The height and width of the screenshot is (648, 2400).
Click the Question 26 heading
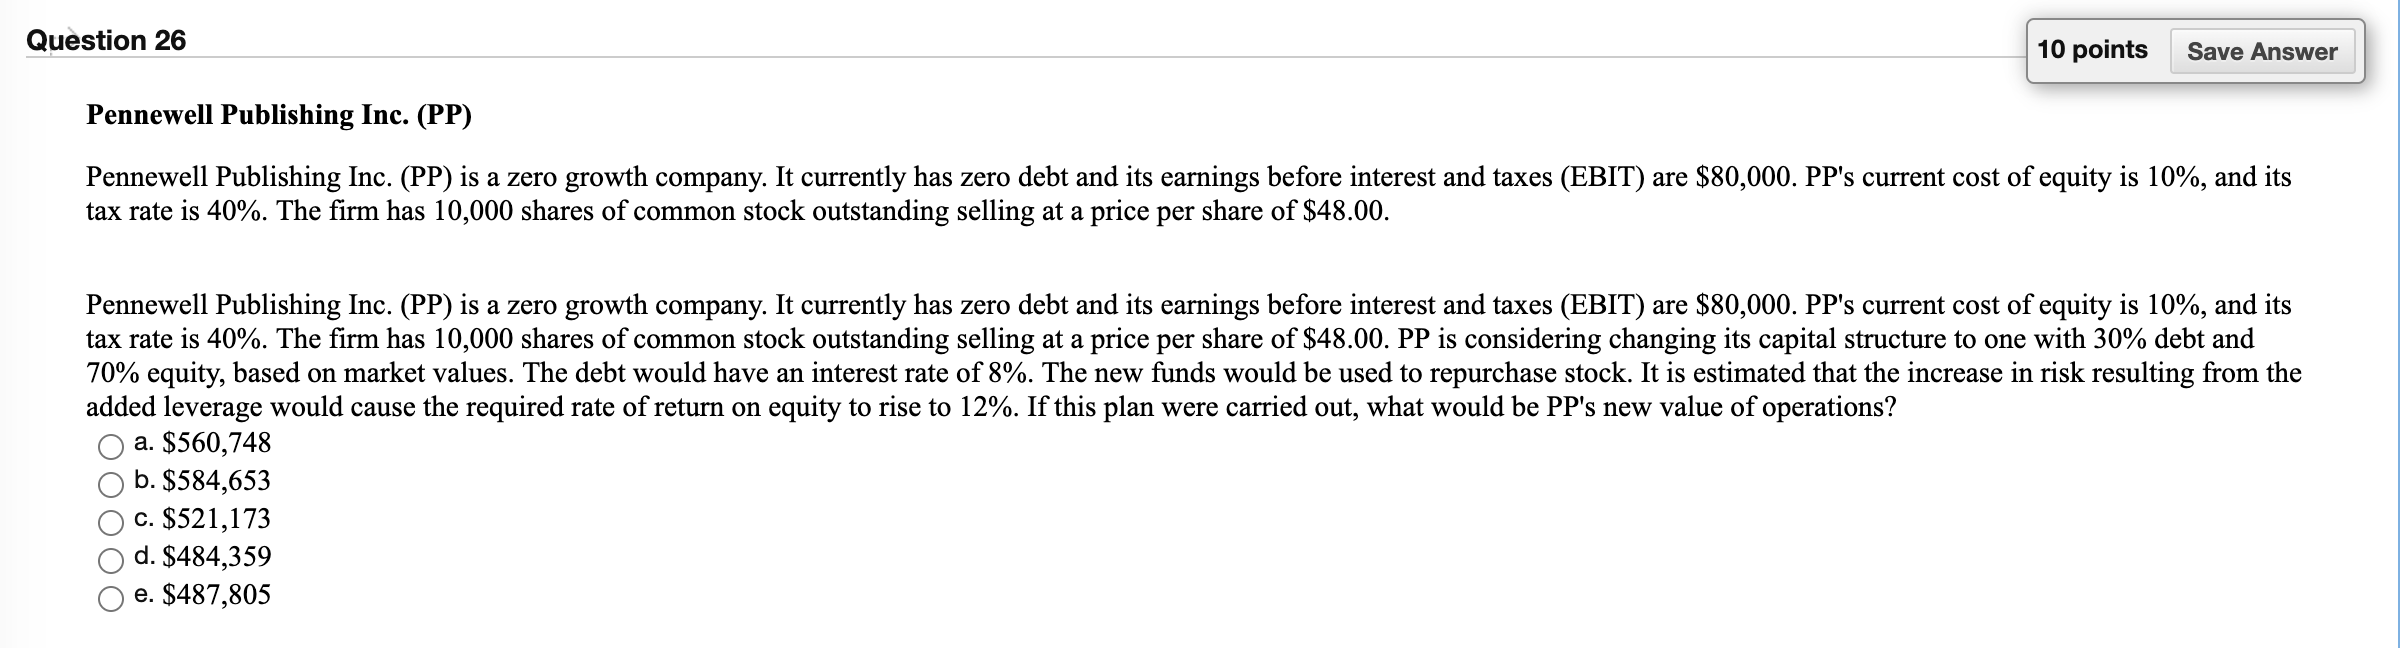tap(105, 40)
